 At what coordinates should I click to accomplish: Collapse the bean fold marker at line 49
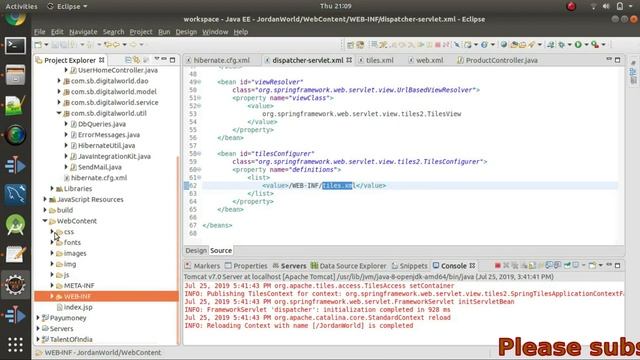[199, 82]
